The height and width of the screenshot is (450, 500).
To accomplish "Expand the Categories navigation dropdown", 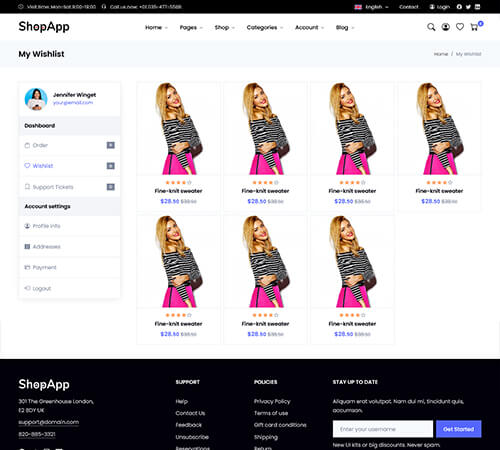I will [x=265, y=28].
